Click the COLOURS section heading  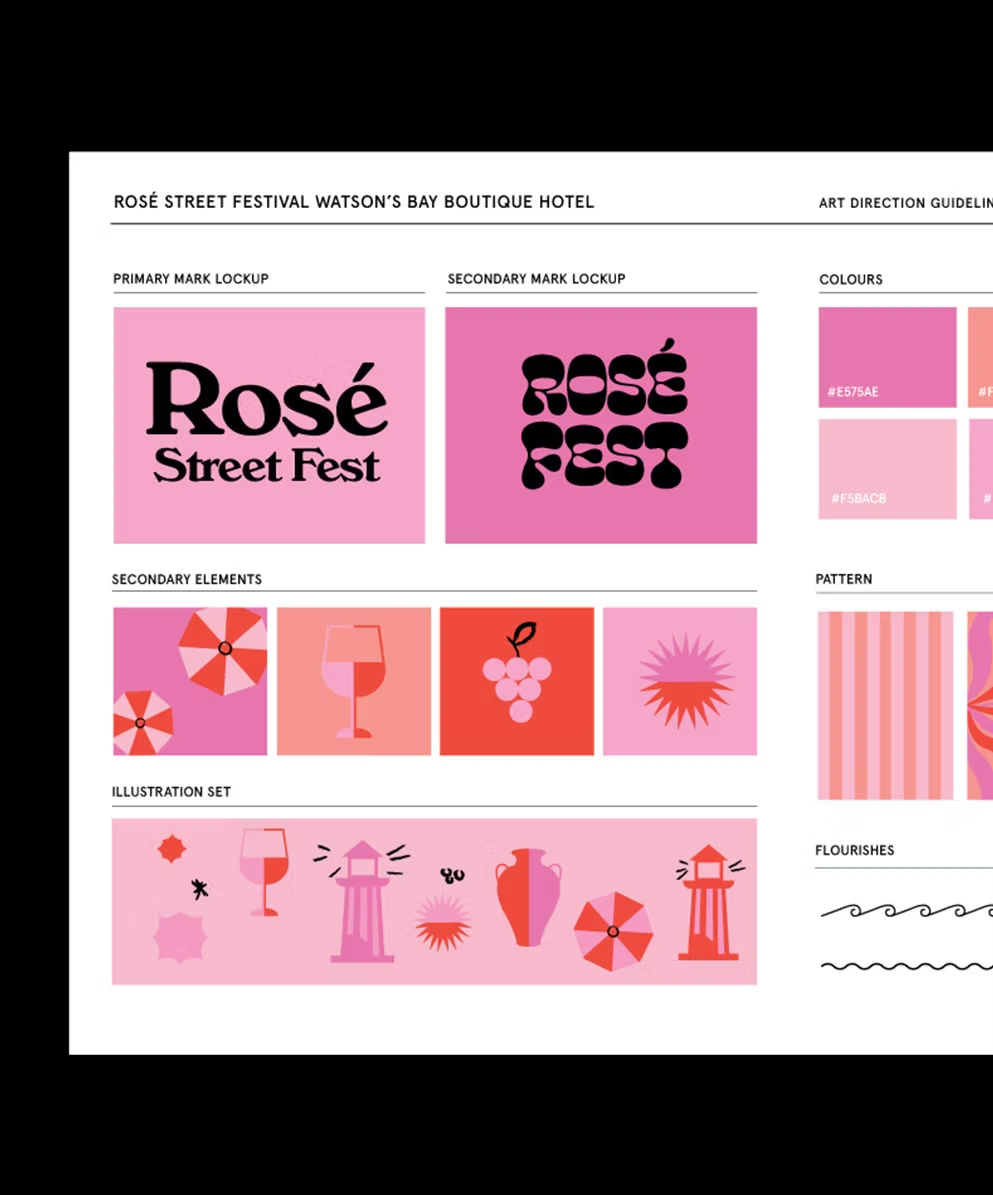pos(850,279)
